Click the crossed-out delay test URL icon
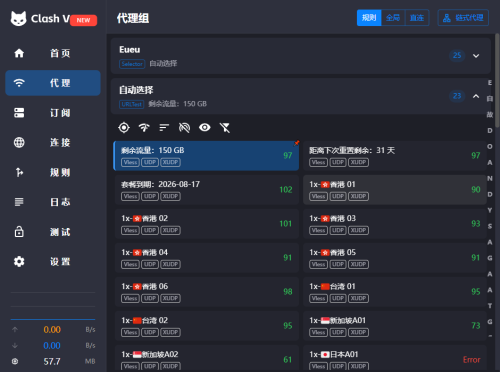This screenshot has height=372, width=500. click(x=184, y=128)
